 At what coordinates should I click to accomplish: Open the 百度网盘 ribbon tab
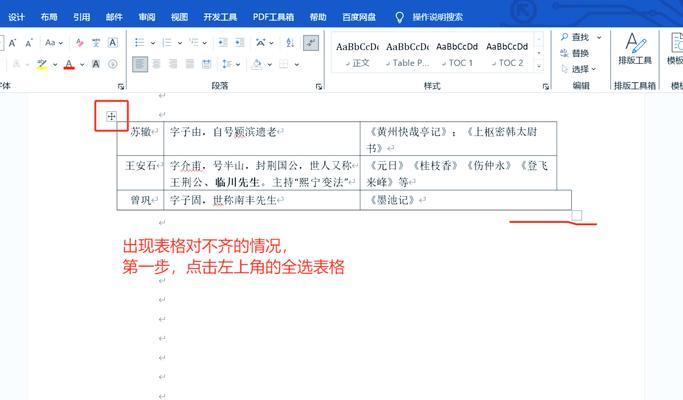(x=359, y=17)
